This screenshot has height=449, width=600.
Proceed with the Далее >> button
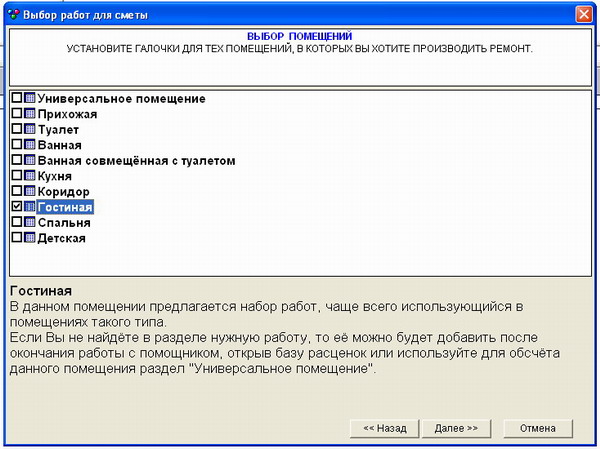tap(456, 428)
